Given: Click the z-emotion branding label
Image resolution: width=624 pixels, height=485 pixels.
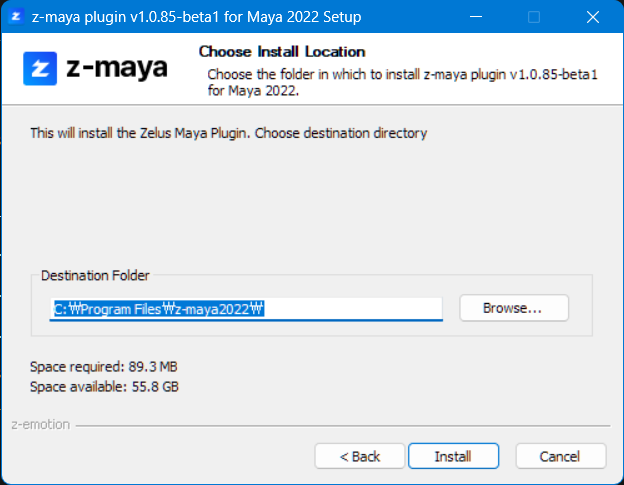Looking at the screenshot, I should point(41,424).
